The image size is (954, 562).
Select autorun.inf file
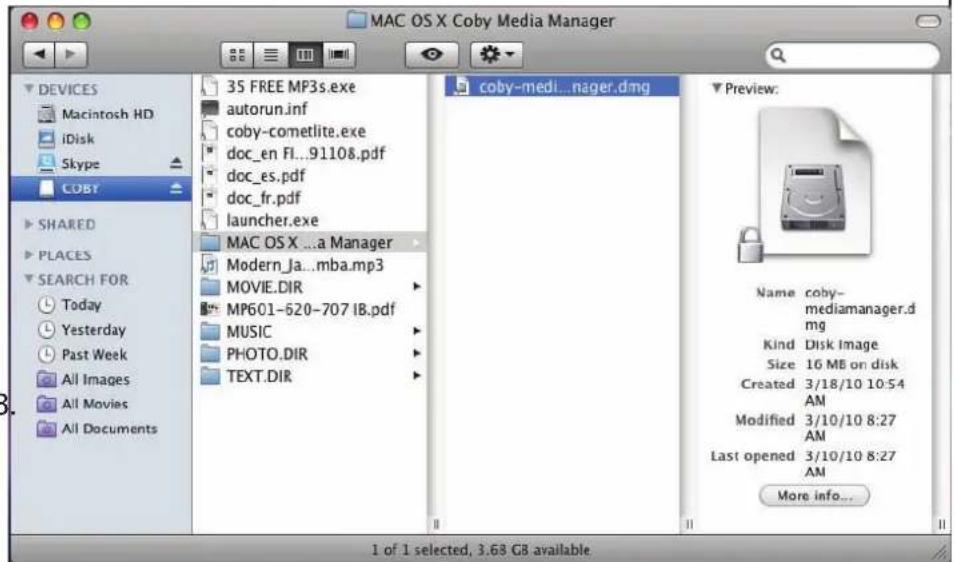pos(310,109)
